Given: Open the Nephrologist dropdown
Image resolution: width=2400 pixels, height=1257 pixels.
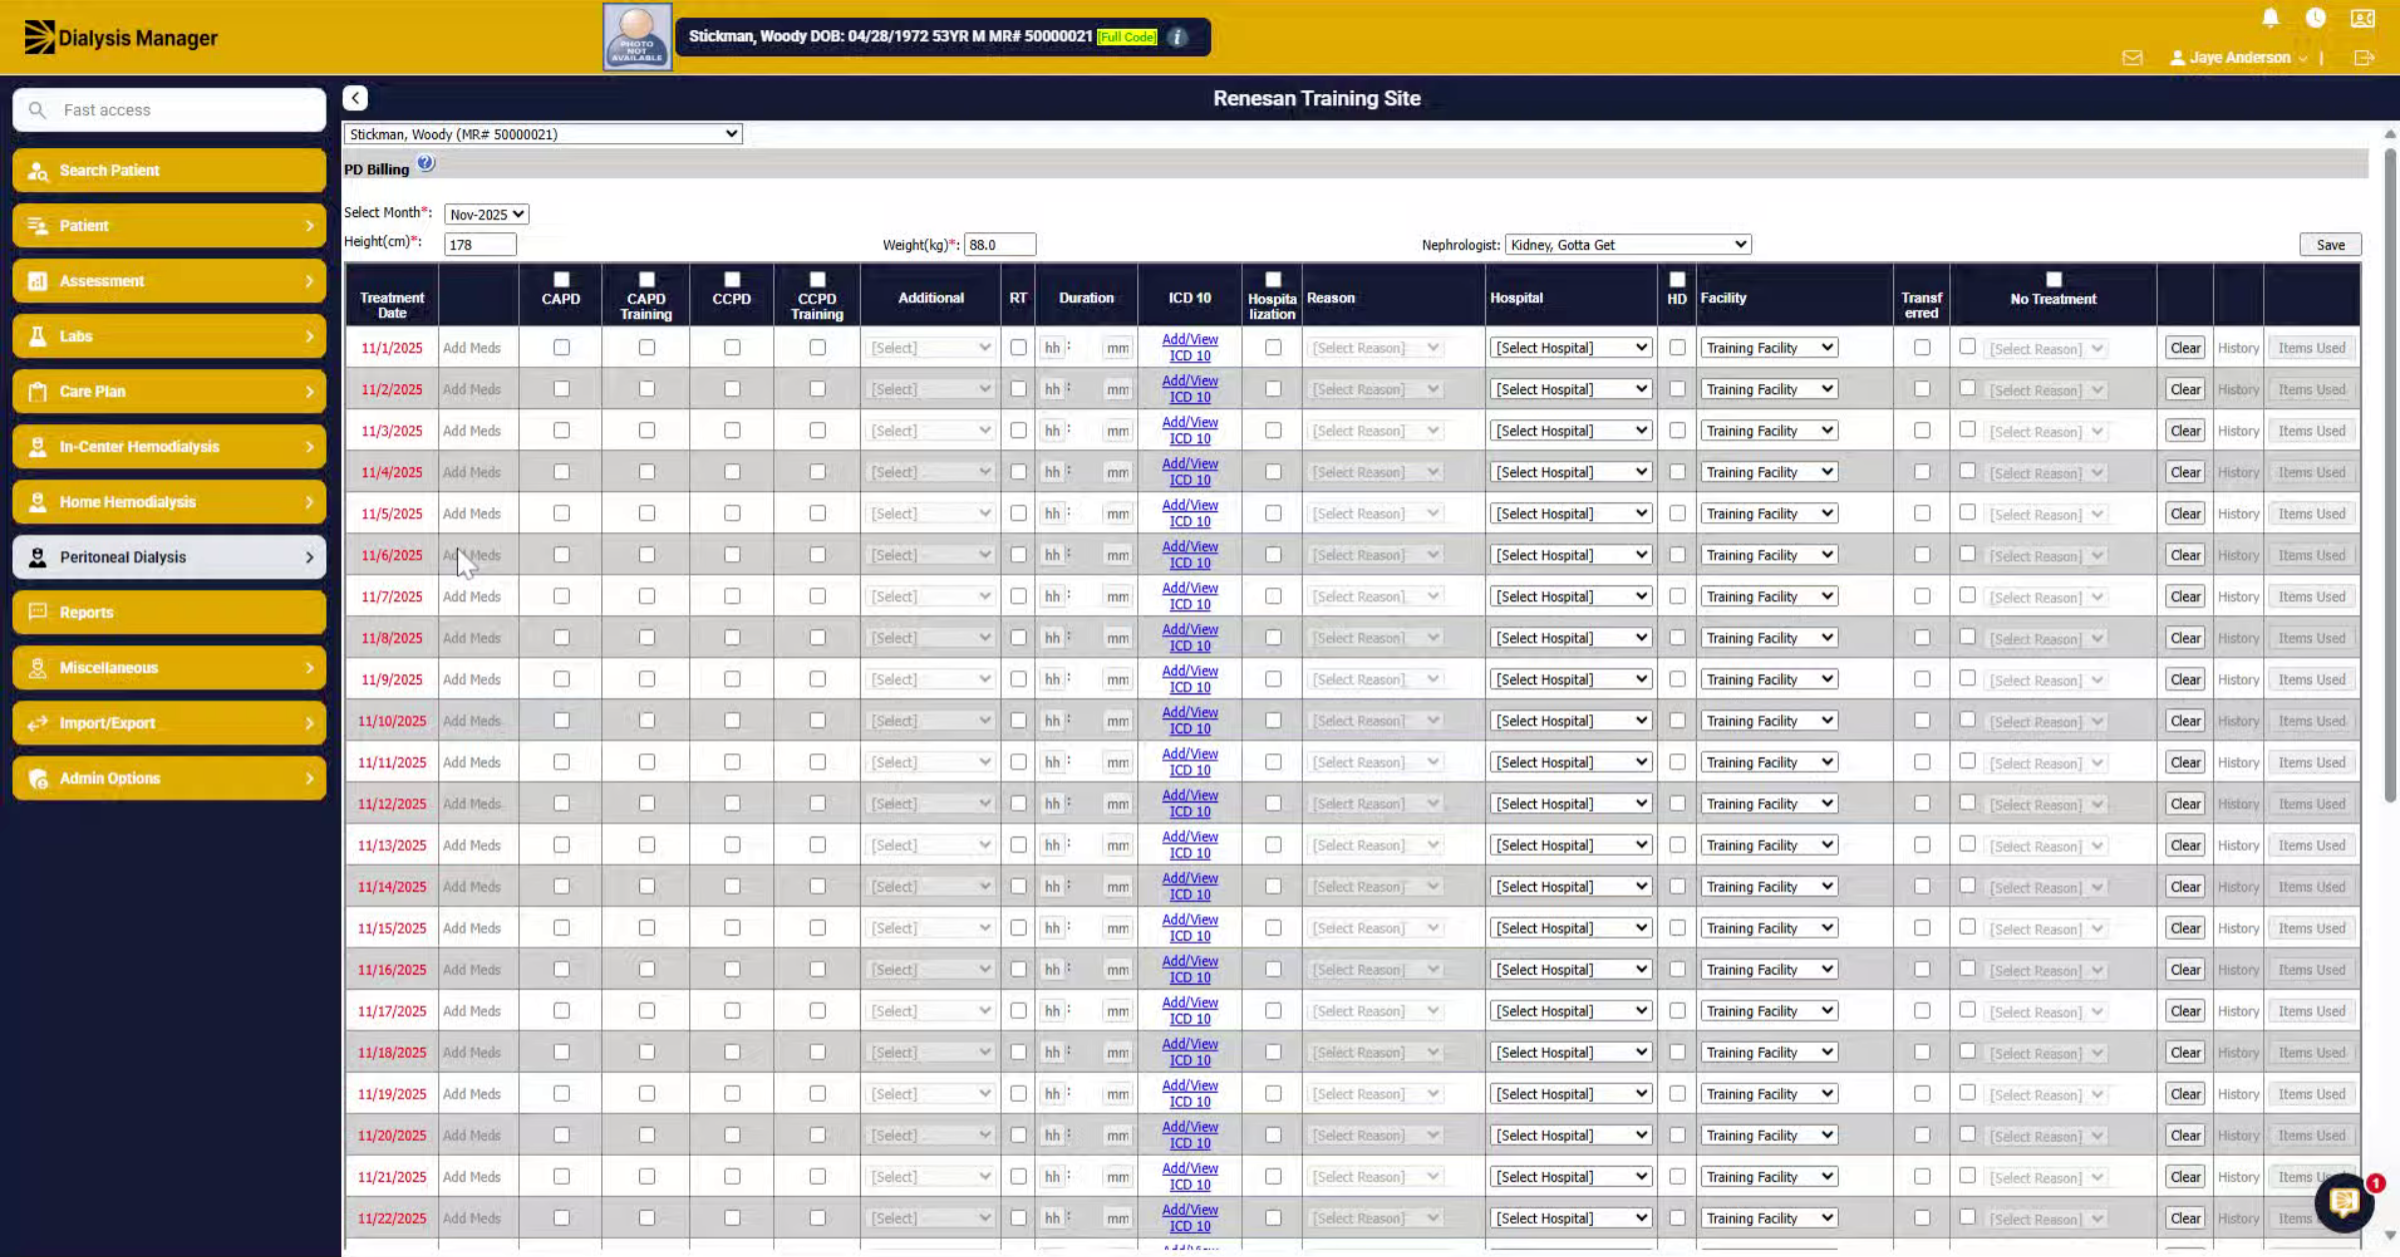Looking at the screenshot, I should [1628, 245].
